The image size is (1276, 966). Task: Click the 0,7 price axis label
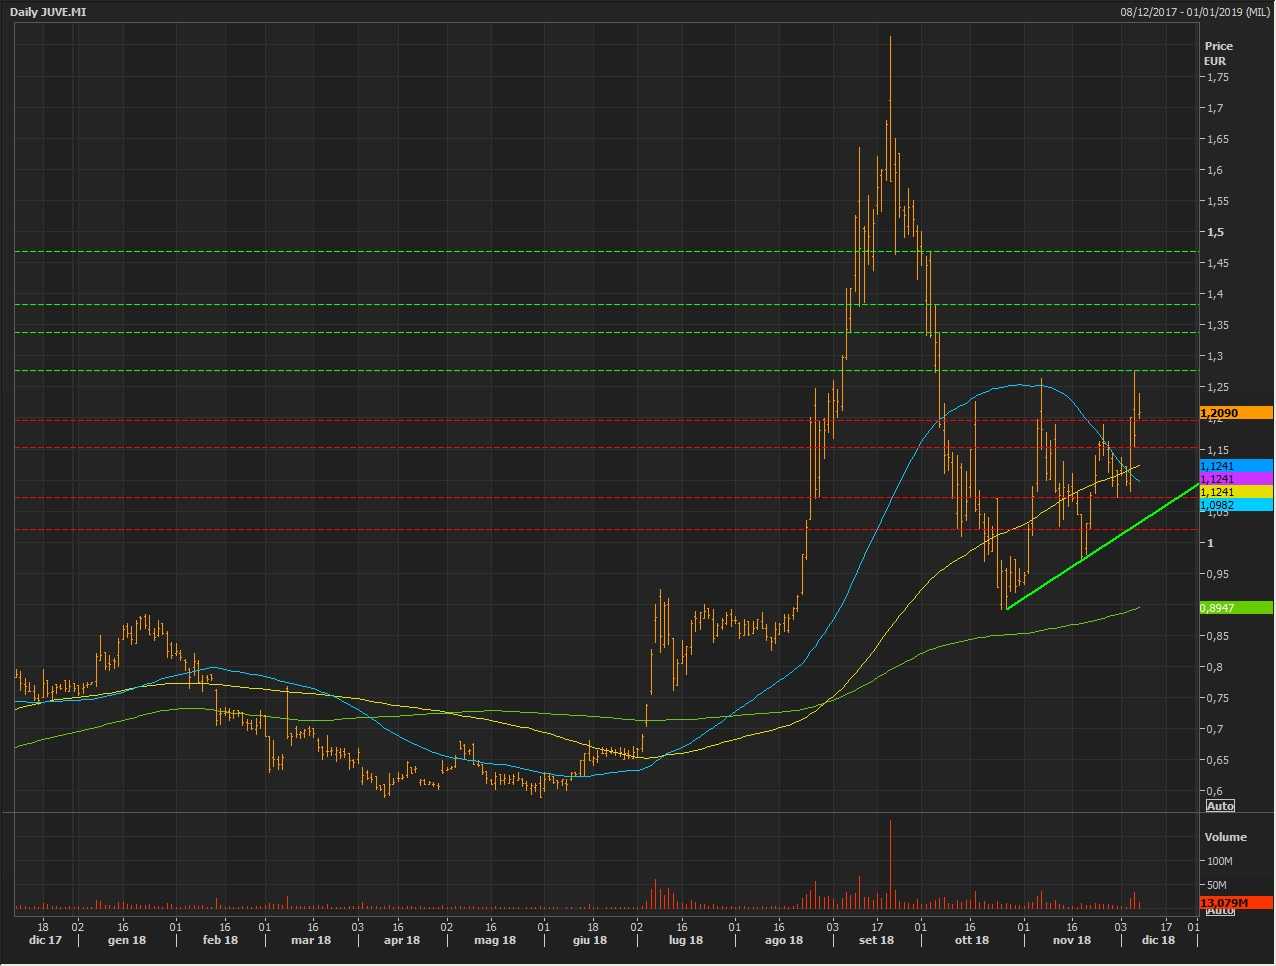pyautogui.click(x=1215, y=729)
